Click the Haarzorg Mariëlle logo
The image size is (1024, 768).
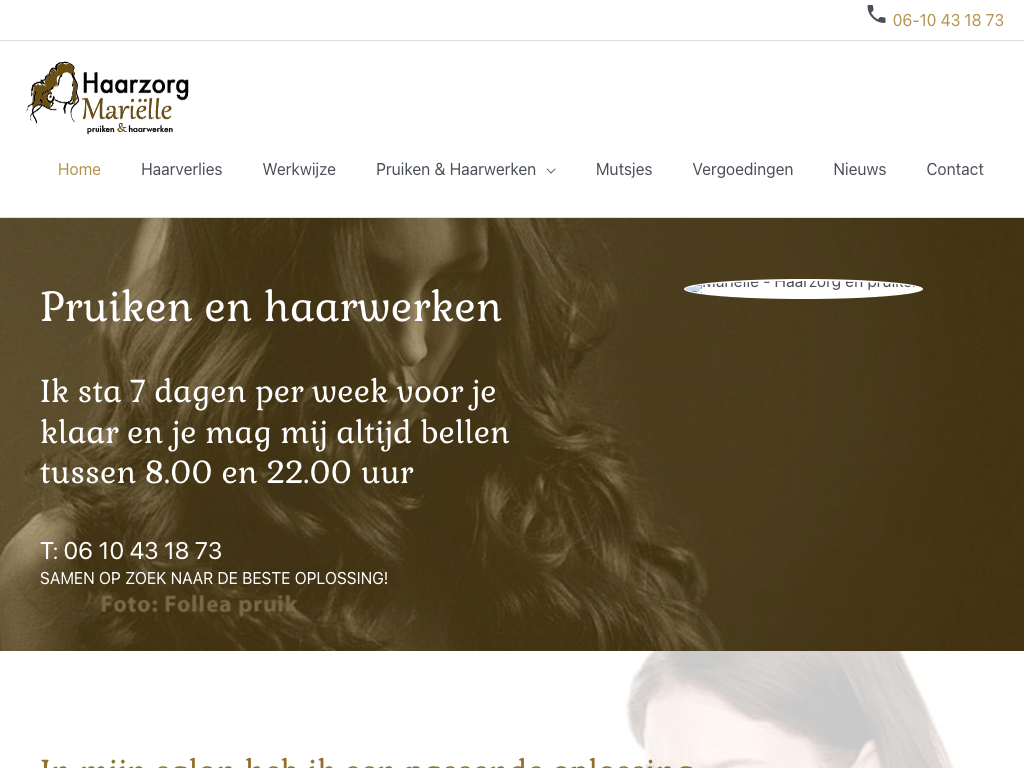[x=108, y=98]
